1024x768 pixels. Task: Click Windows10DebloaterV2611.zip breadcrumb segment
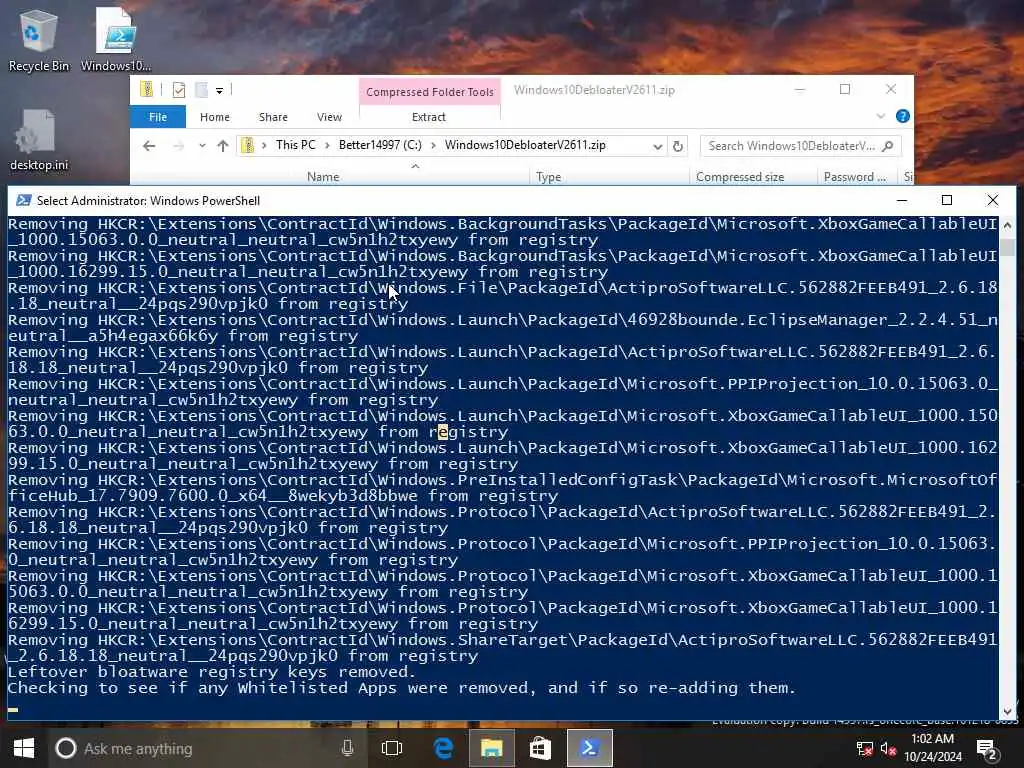525,145
